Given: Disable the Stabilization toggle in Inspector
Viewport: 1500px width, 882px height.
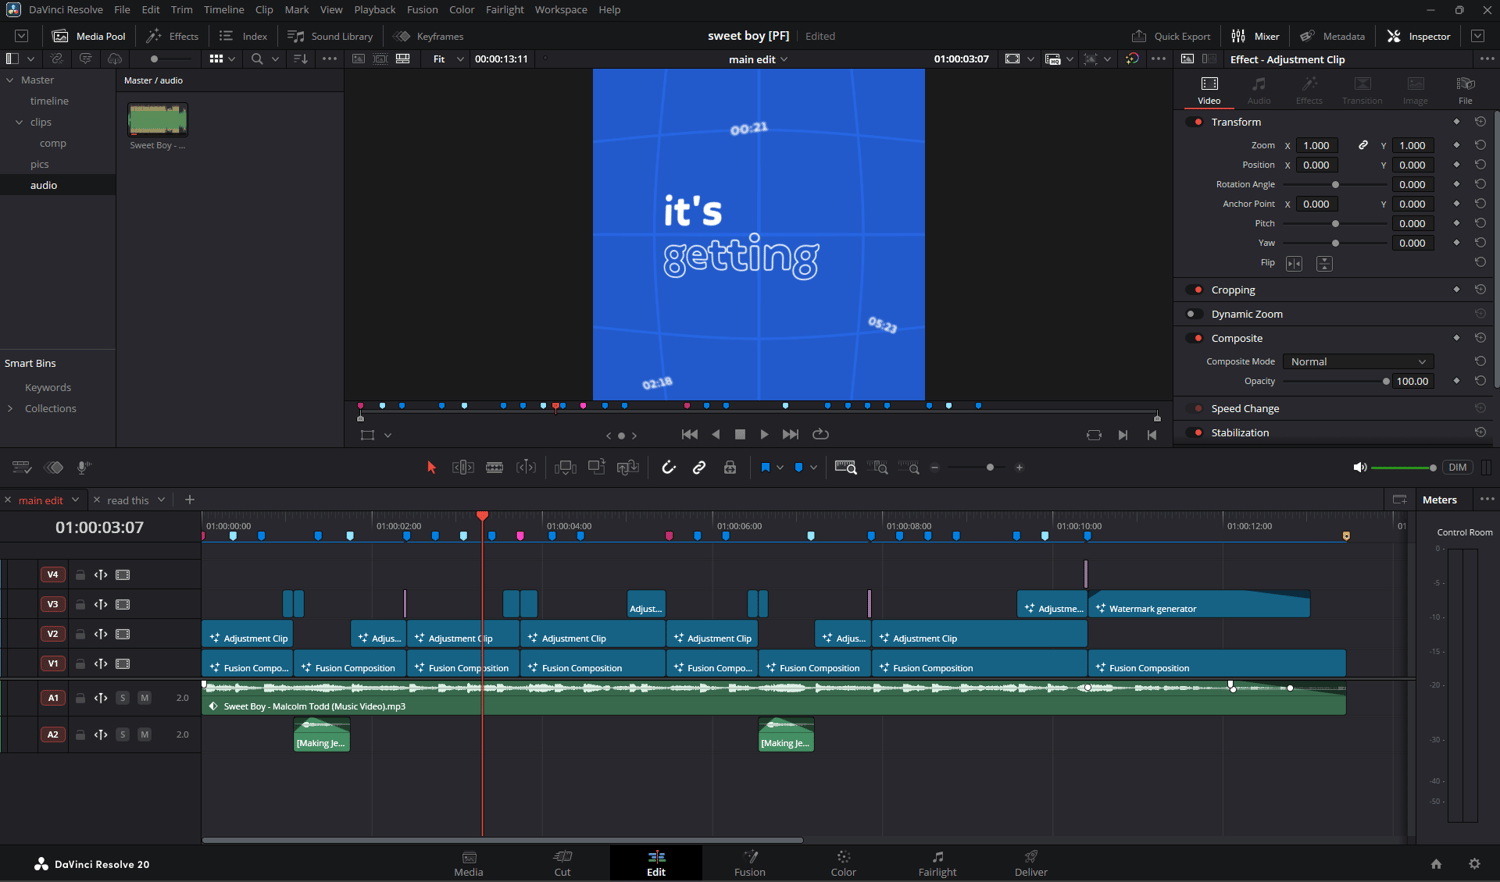Looking at the screenshot, I should click(x=1197, y=433).
